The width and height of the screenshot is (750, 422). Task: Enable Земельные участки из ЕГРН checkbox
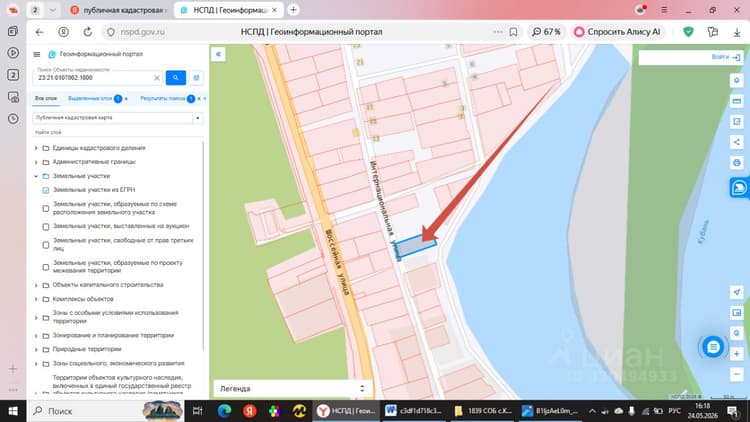point(45,190)
